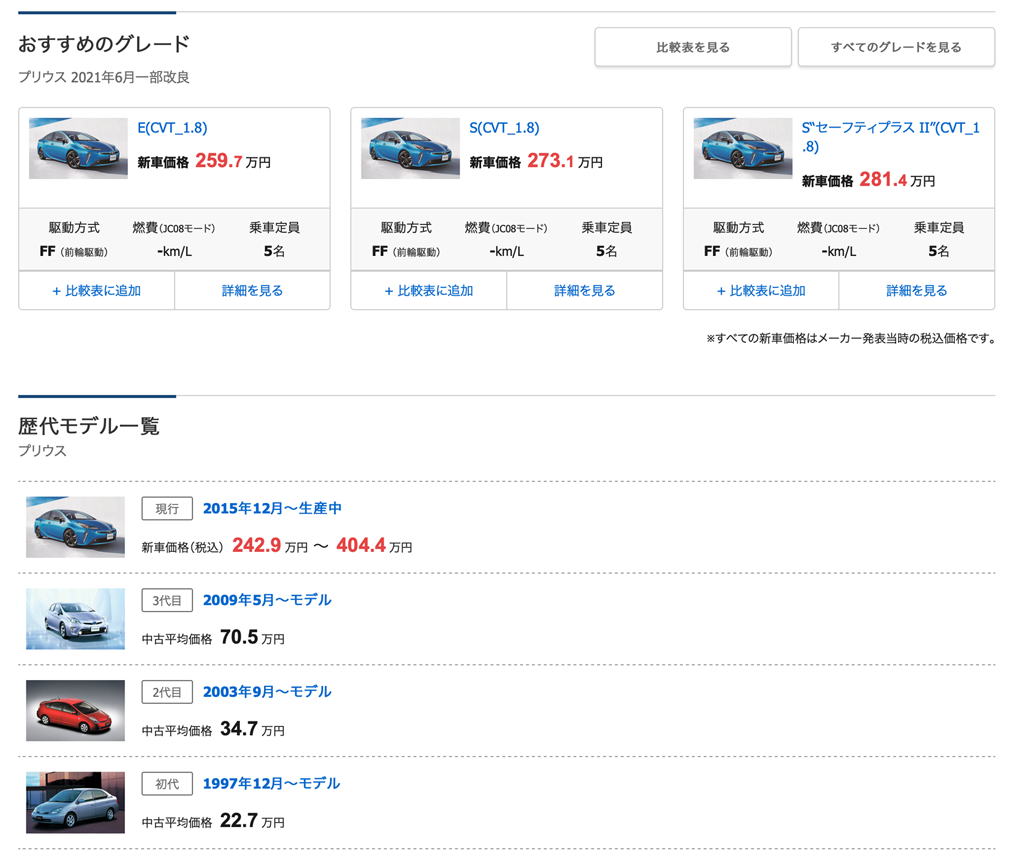Image resolution: width=1016 pixels, height=867 pixels.
Task: View details for S(CVT_1.8)
Action: coord(584,290)
